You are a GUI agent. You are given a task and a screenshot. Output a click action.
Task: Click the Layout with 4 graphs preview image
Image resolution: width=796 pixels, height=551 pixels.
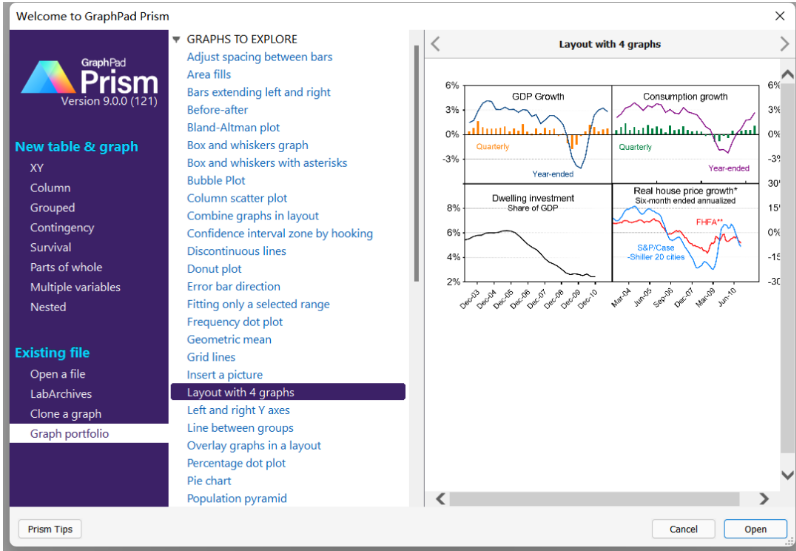[612, 196]
